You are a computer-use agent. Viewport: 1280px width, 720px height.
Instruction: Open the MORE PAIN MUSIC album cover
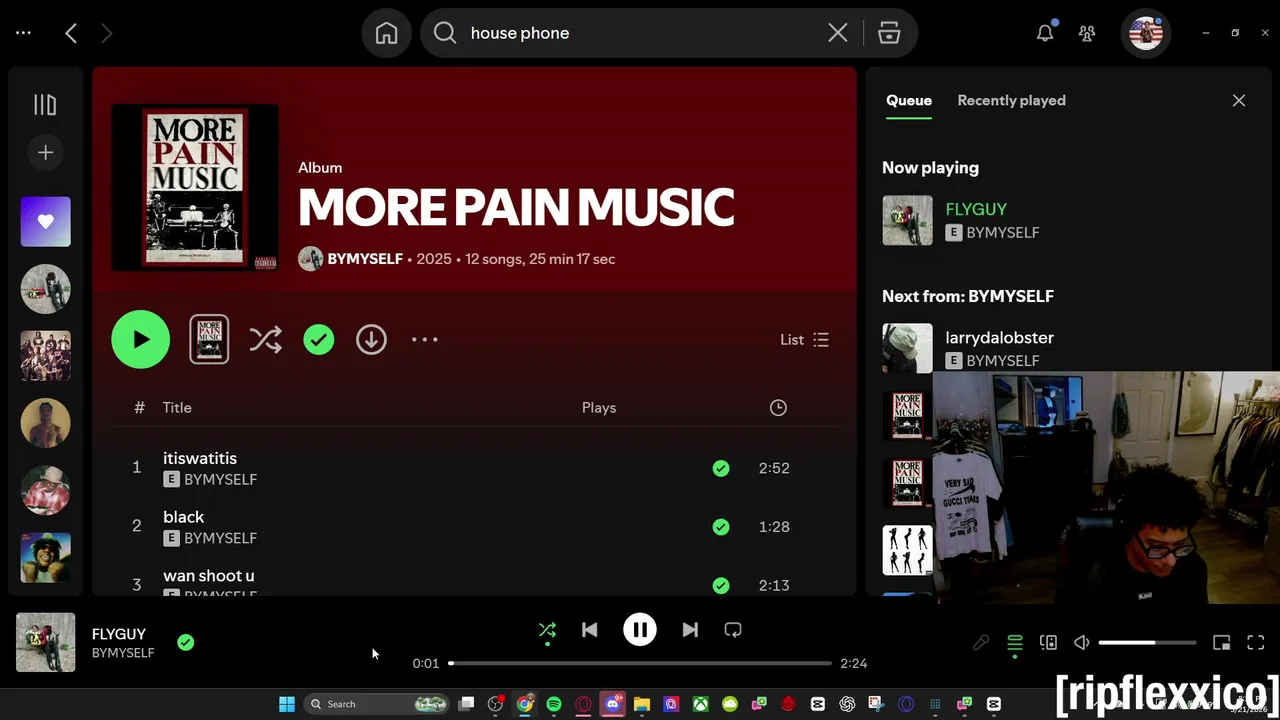click(x=195, y=187)
